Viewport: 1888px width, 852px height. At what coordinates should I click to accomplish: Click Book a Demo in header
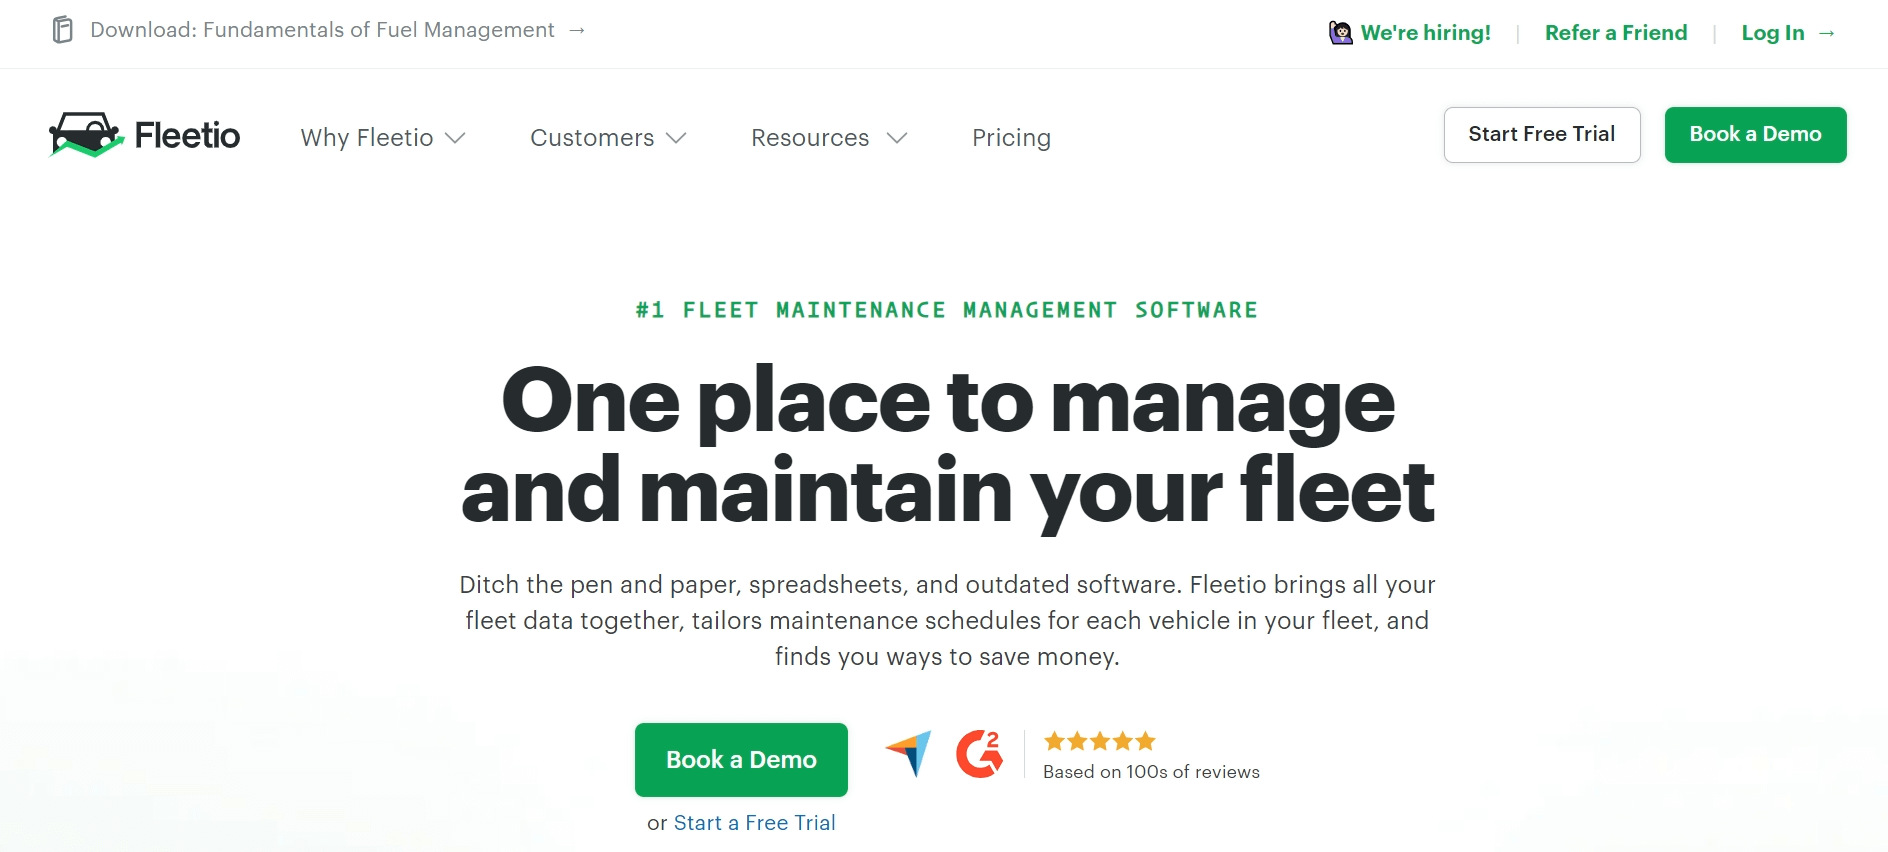pos(1756,135)
